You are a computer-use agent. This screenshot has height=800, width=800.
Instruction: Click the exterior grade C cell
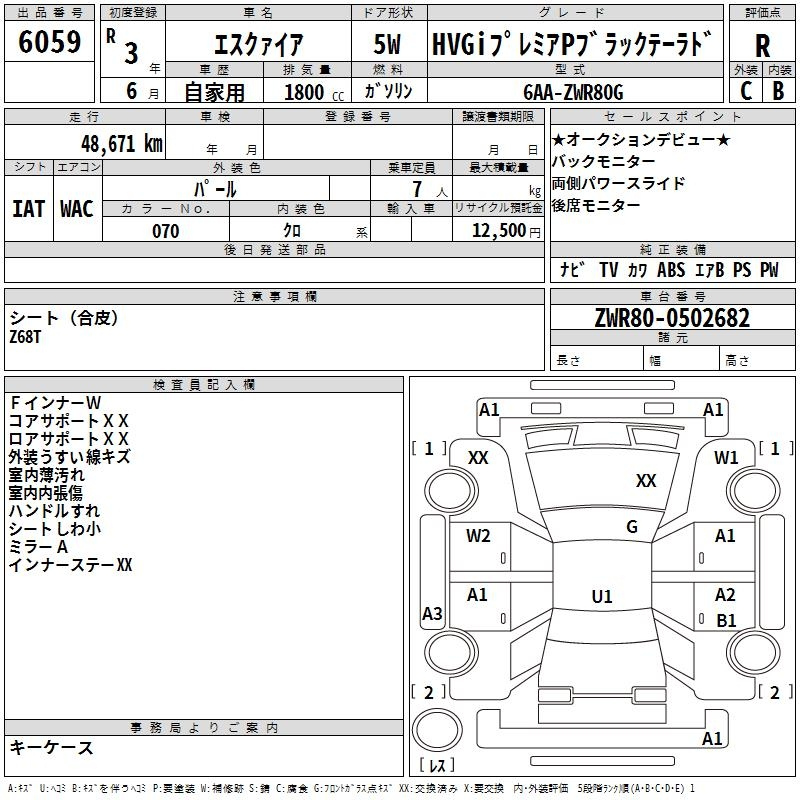(x=745, y=90)
